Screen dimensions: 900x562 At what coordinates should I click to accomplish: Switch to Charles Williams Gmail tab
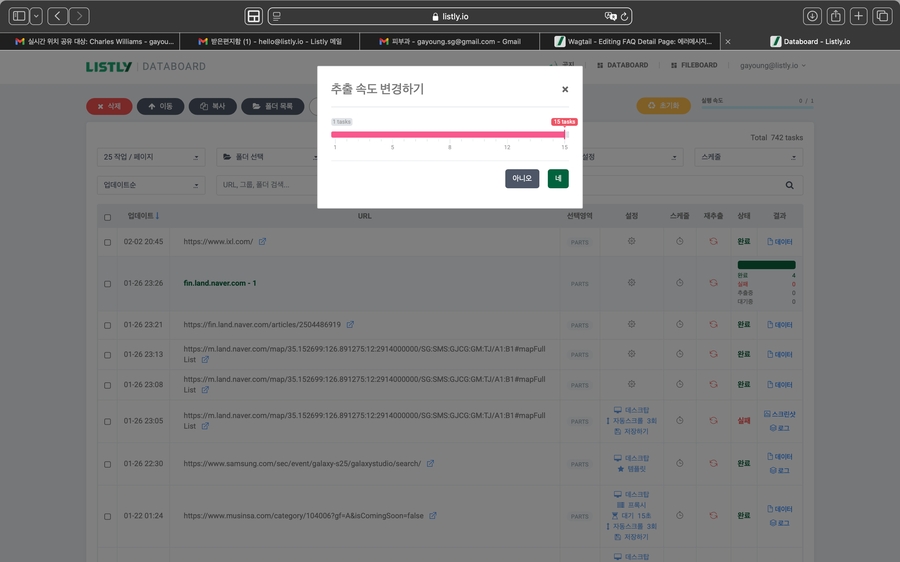90,41
